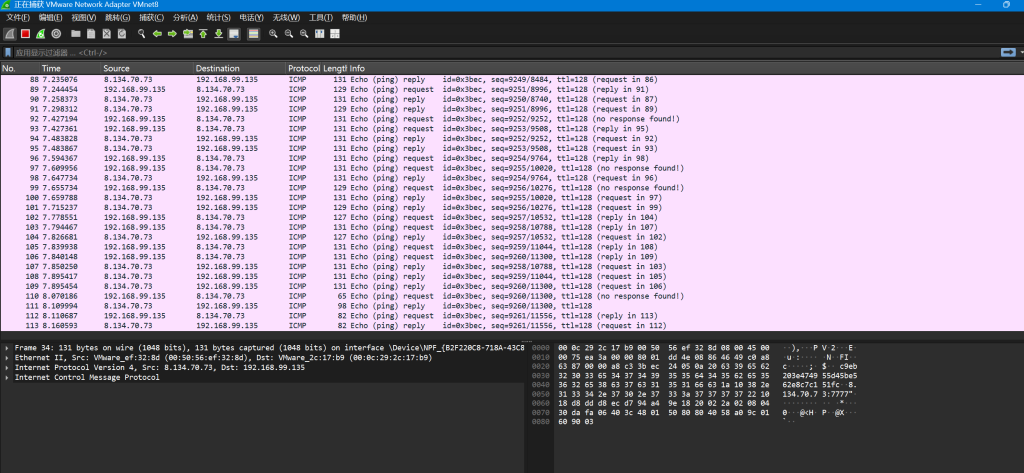The width and height of the screenshot is (1024, 473).
Task: Click the Protocol column header
Action: pos(303,68)
